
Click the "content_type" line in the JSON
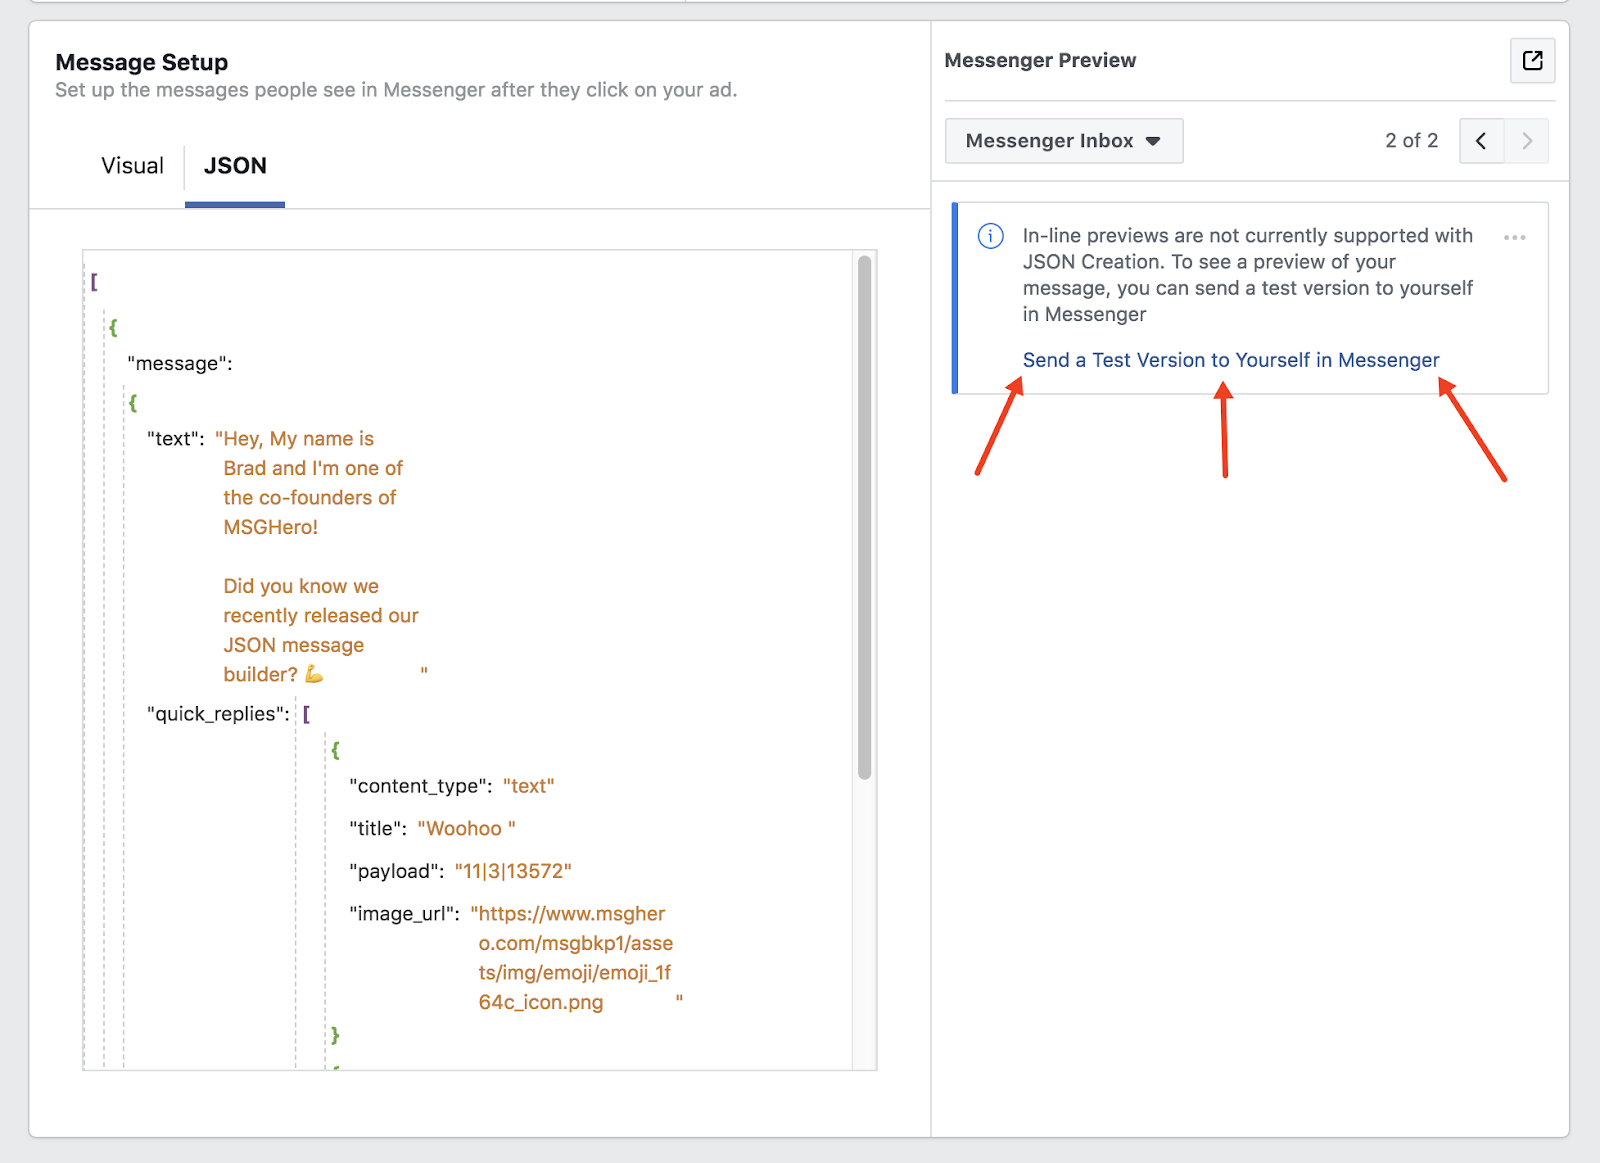pos(452,786)
